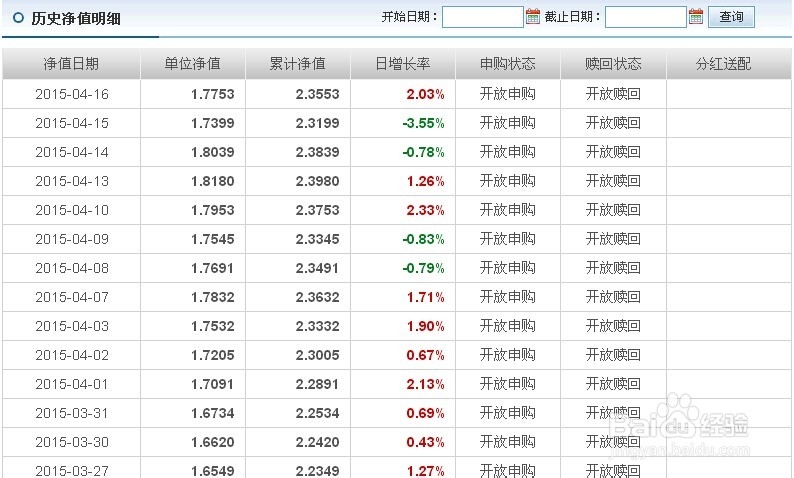Click unit net value 1.7545
The width and height of the screenshot is (794, 478).
[x=213, y=239]
